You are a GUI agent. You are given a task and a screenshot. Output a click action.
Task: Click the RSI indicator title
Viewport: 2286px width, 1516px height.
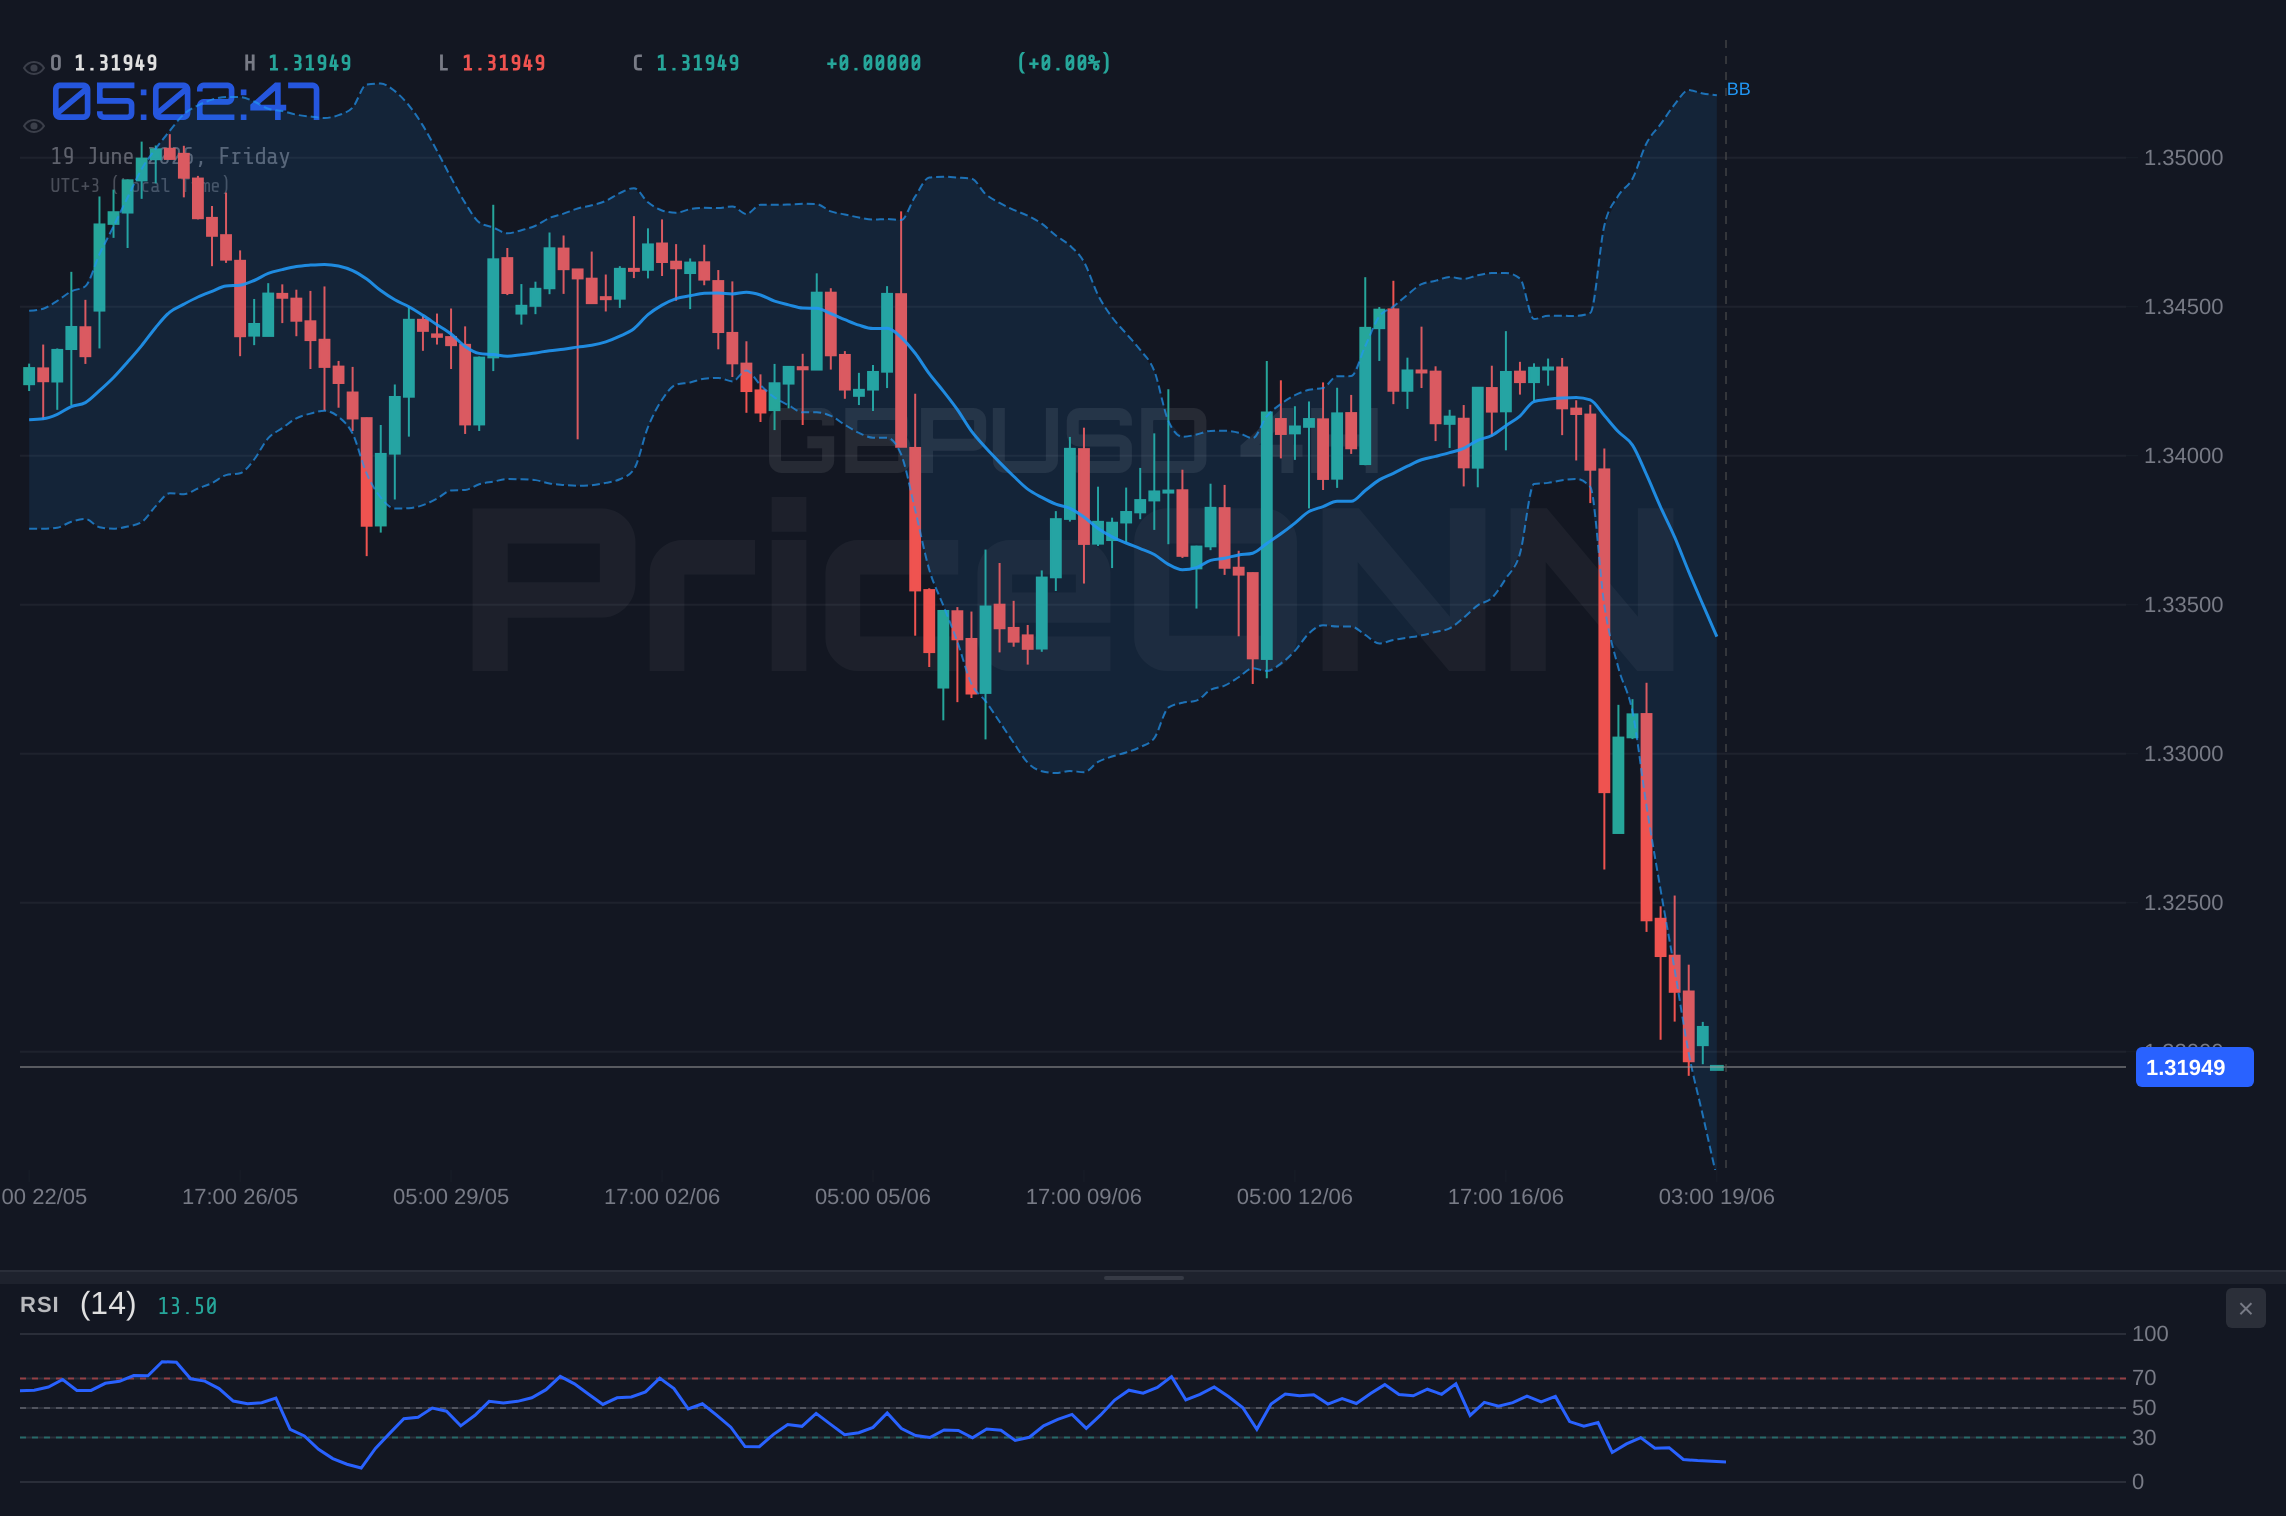(x=39, y=1305)
